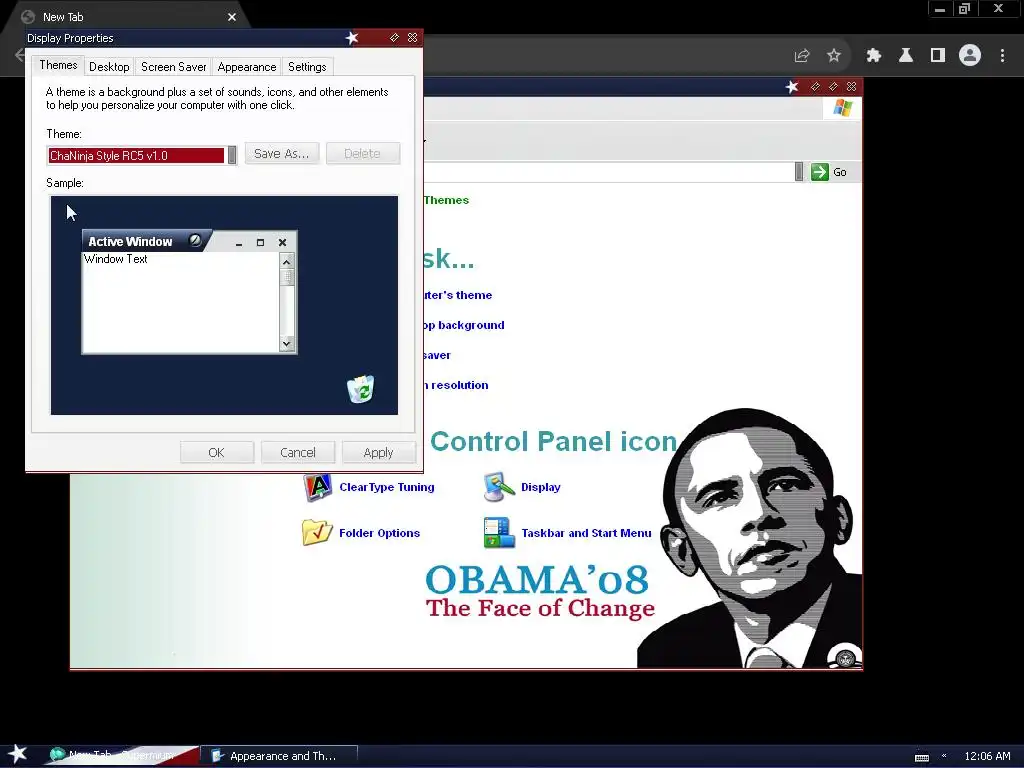Screen dimensions: 1024x768
Task: Click sample window scrollbar down arrow
Action: click(287, 344)
